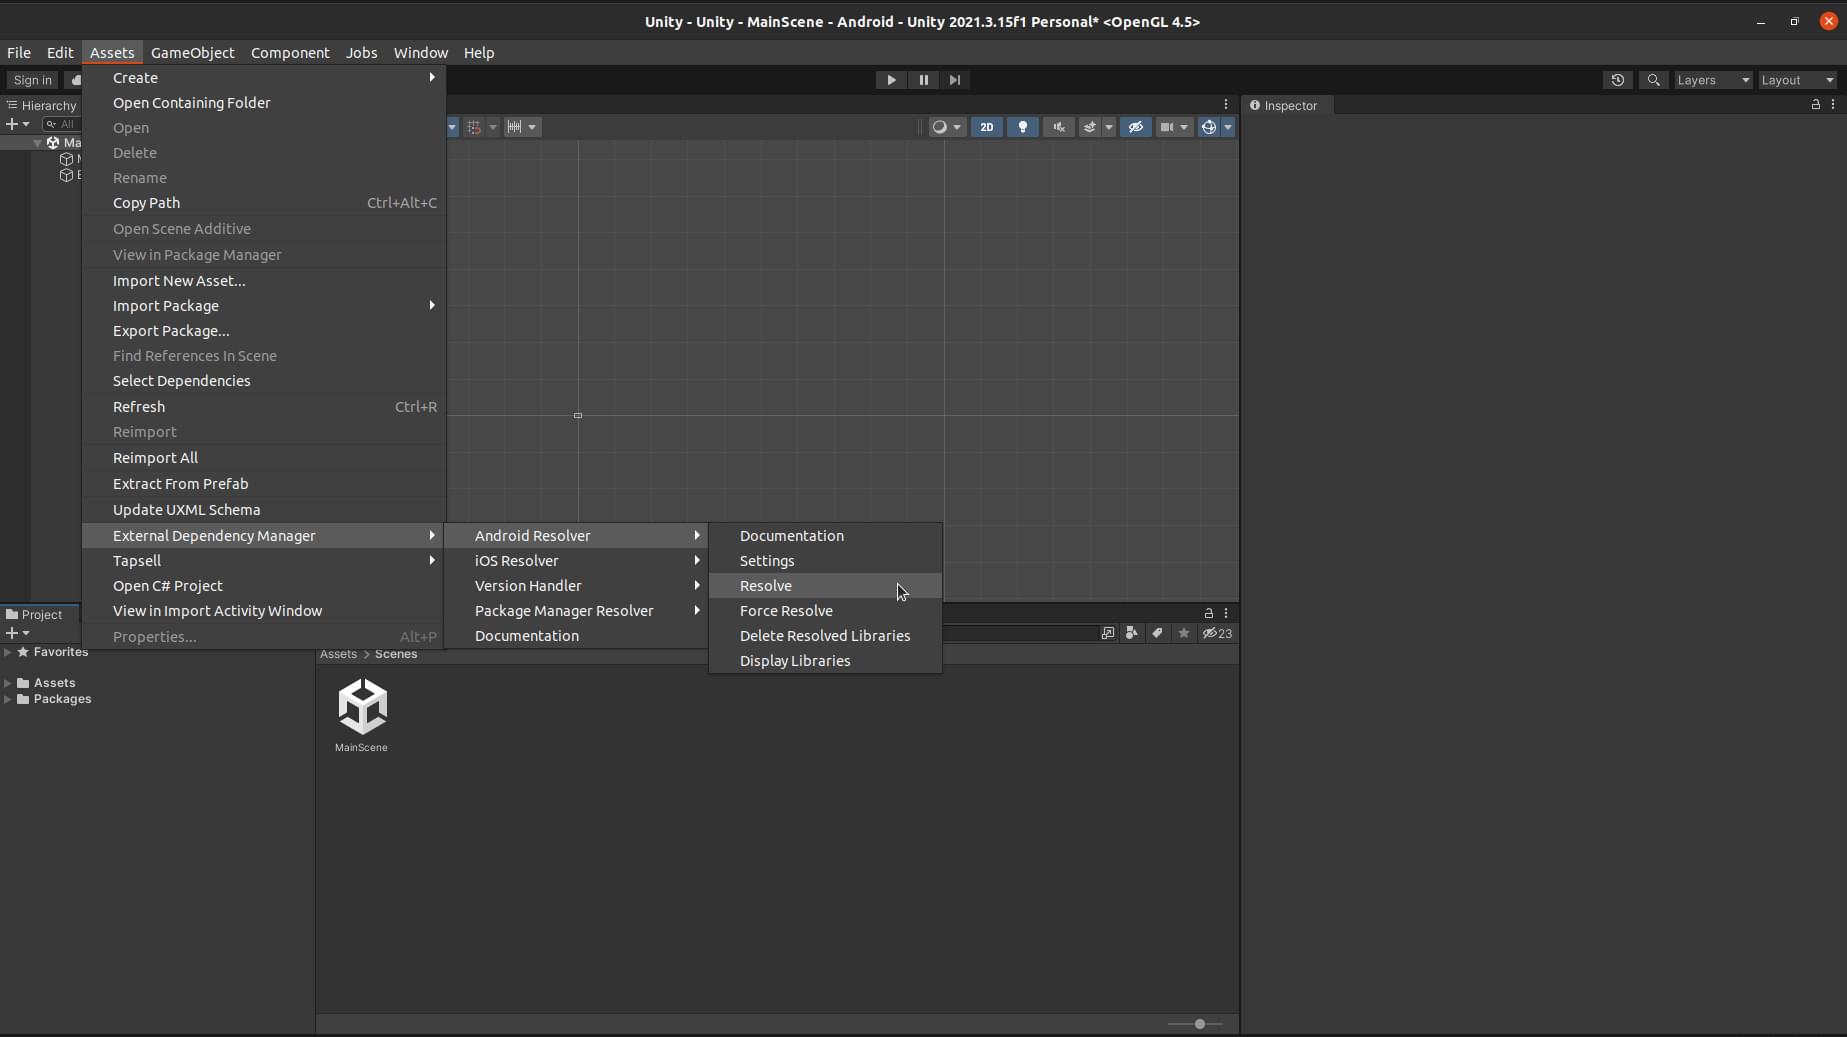Start Play mode with the Play button
1847x1037 pixels.
click(x=891, y=80)
